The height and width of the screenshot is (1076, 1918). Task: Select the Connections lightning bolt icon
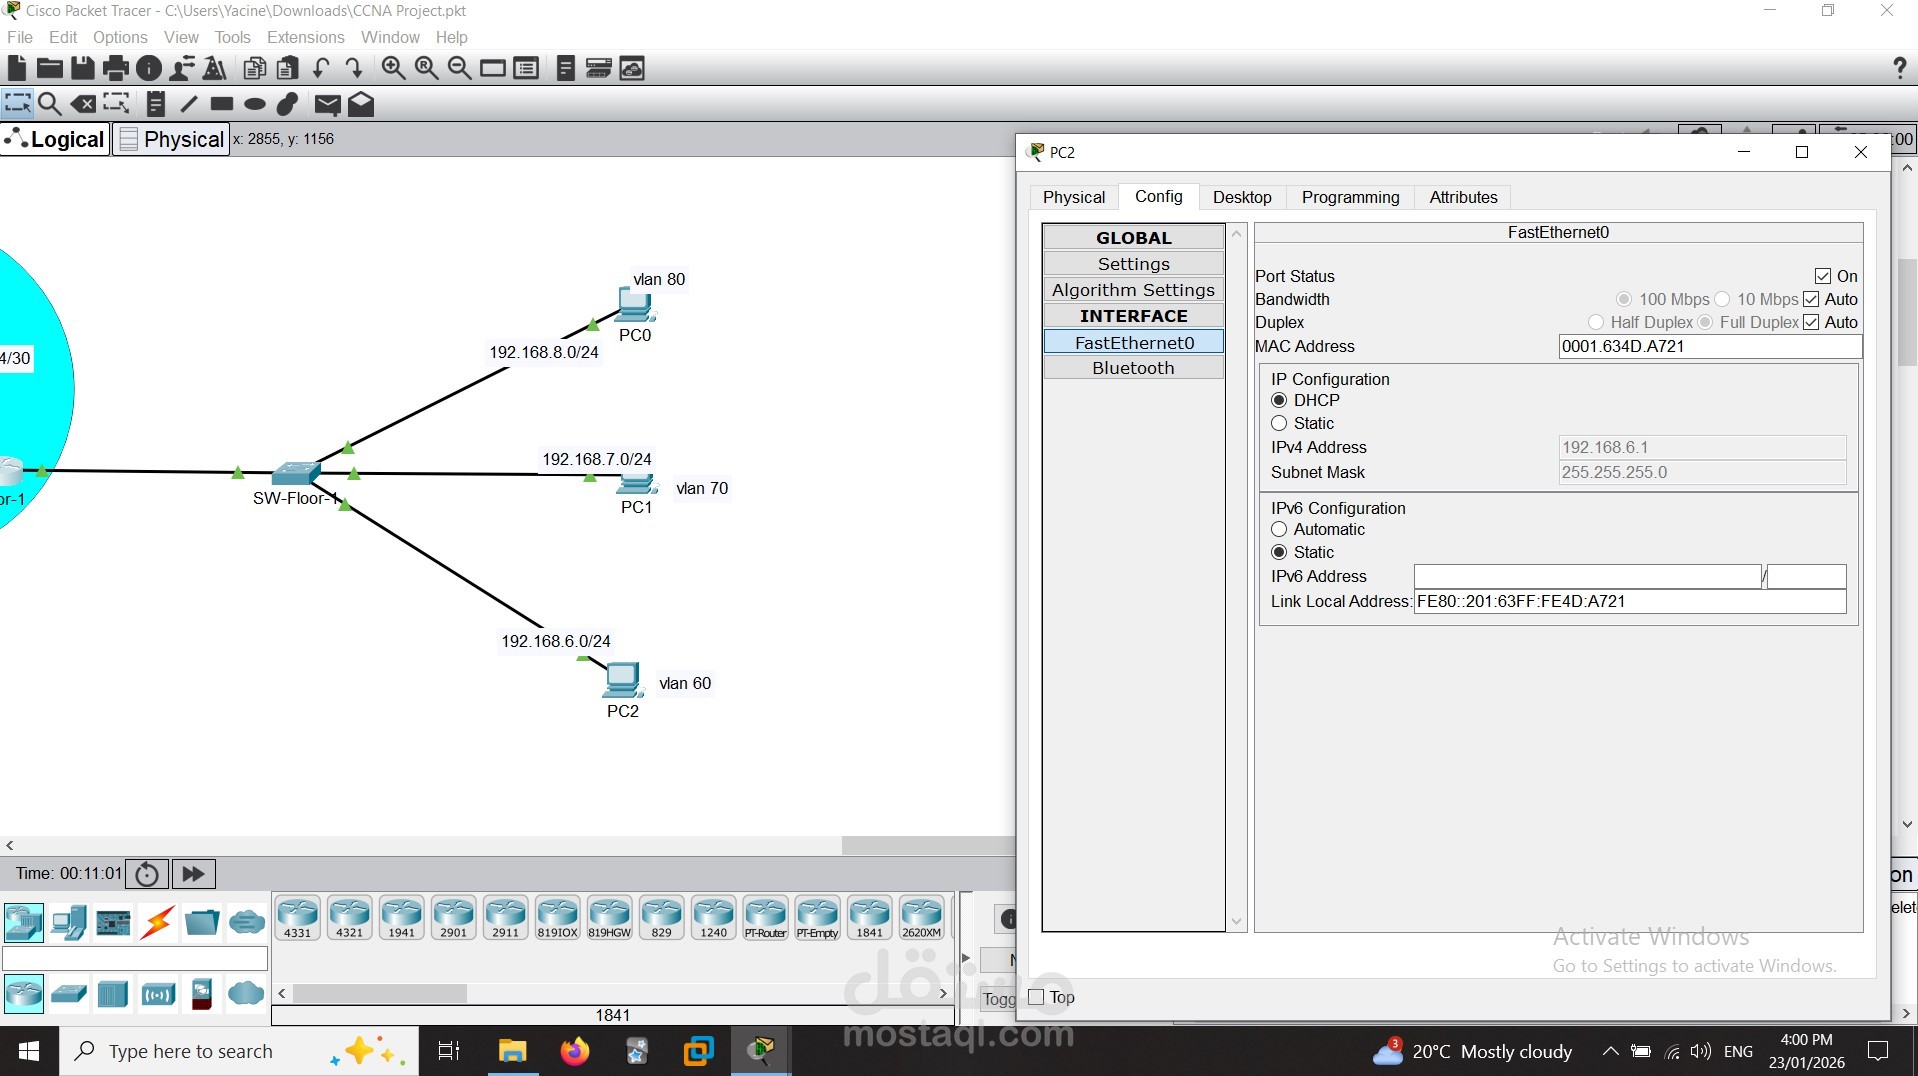tap(157, 922)
